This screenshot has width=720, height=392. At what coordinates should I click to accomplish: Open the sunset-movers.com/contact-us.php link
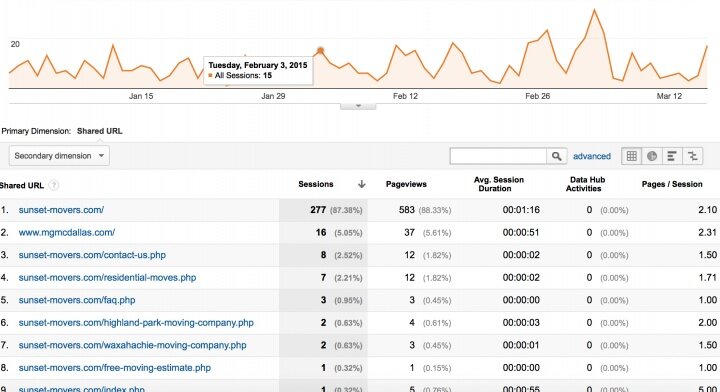pos(92,255)
